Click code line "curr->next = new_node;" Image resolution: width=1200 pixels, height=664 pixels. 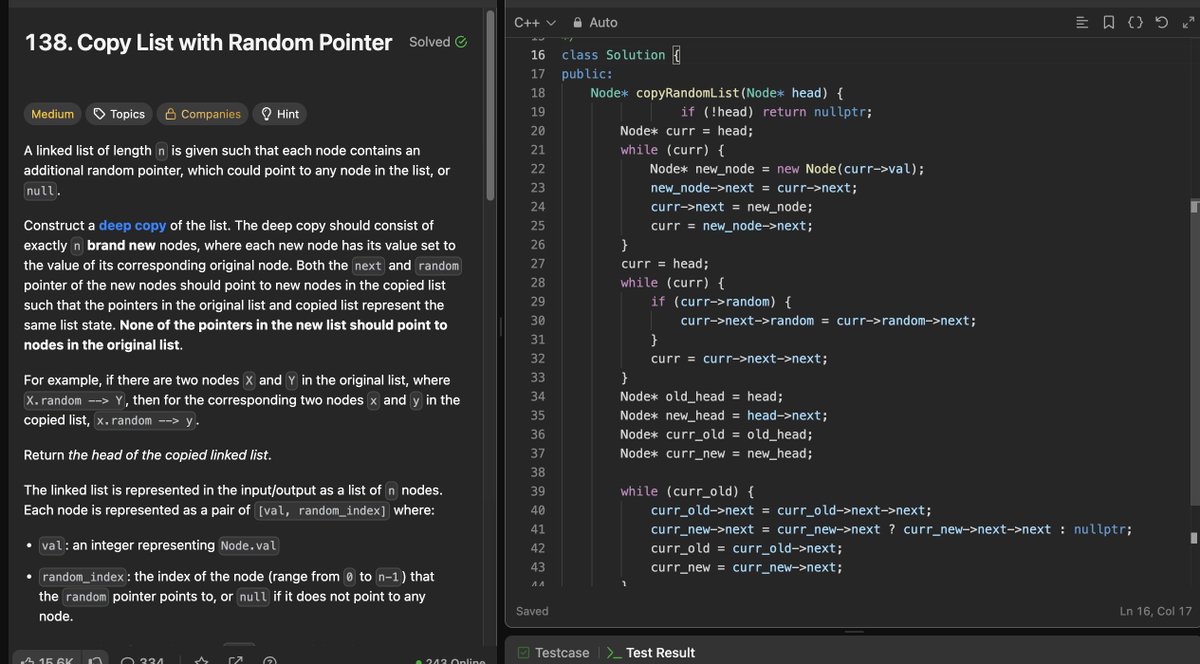[x=732, y=207]
